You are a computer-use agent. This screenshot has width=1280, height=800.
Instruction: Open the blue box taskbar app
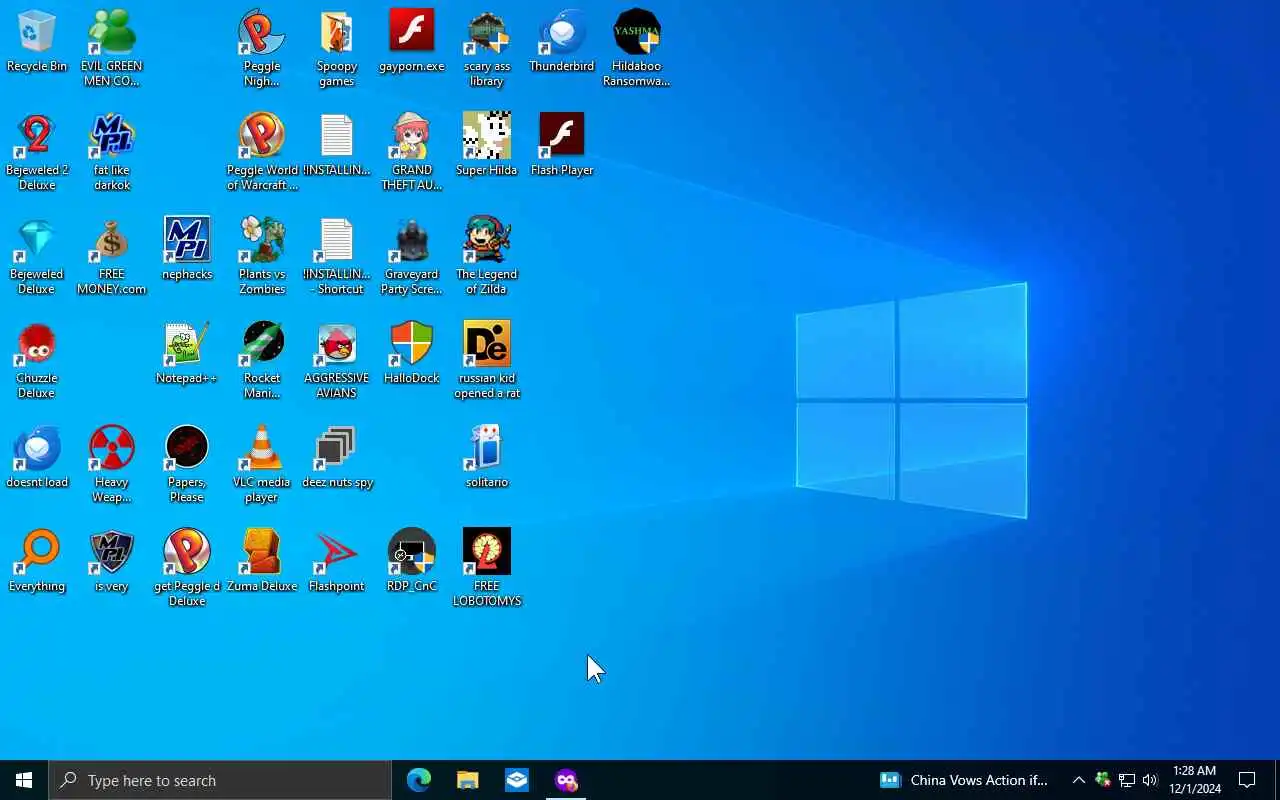click(517, 780)
